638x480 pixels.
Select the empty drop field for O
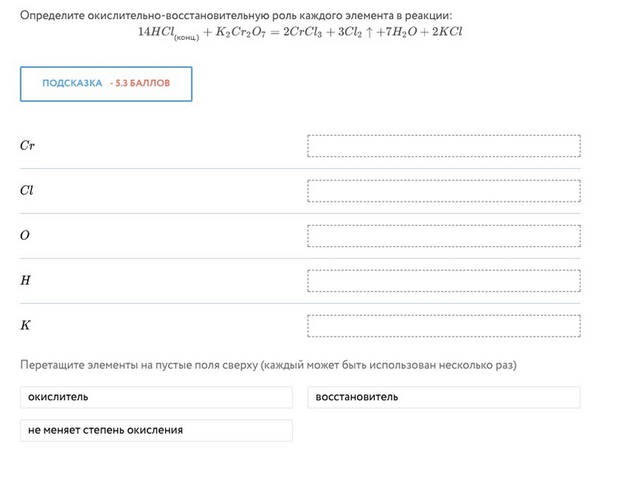[444, 236]
